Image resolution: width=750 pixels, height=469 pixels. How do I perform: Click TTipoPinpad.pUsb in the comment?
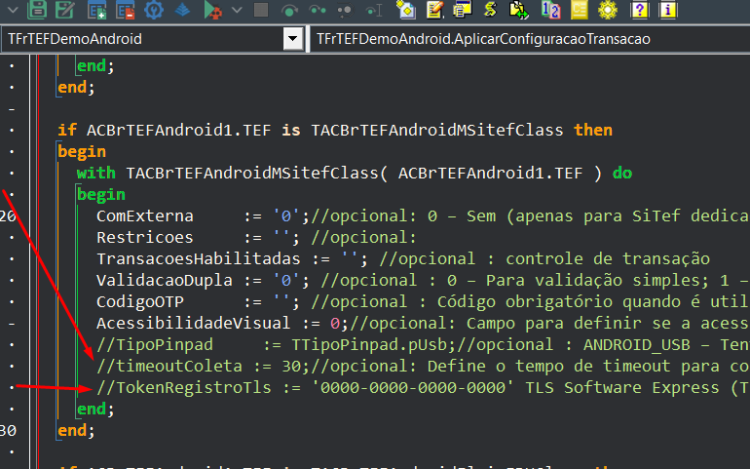click(x=369, y=345)
